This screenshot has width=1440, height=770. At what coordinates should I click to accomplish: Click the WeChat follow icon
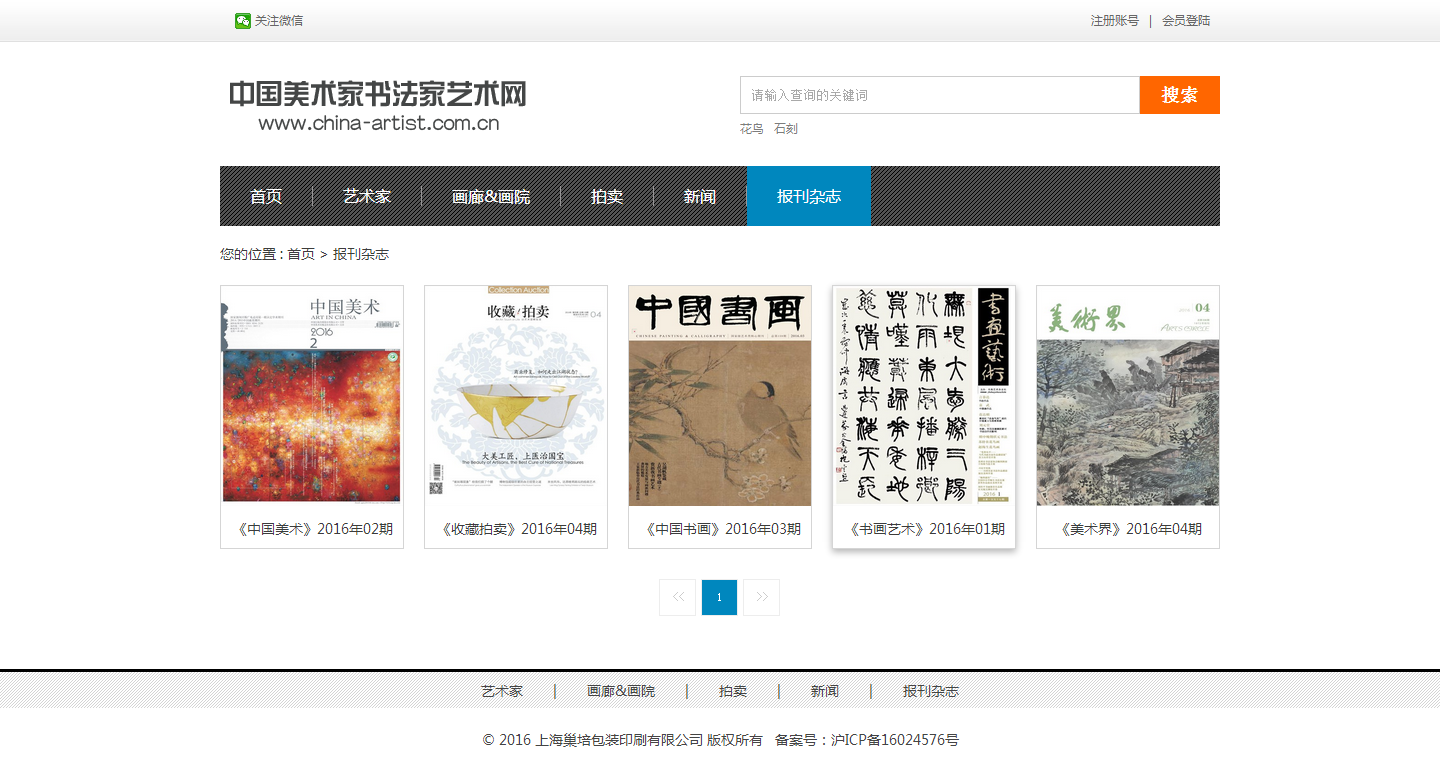(242, 21)
